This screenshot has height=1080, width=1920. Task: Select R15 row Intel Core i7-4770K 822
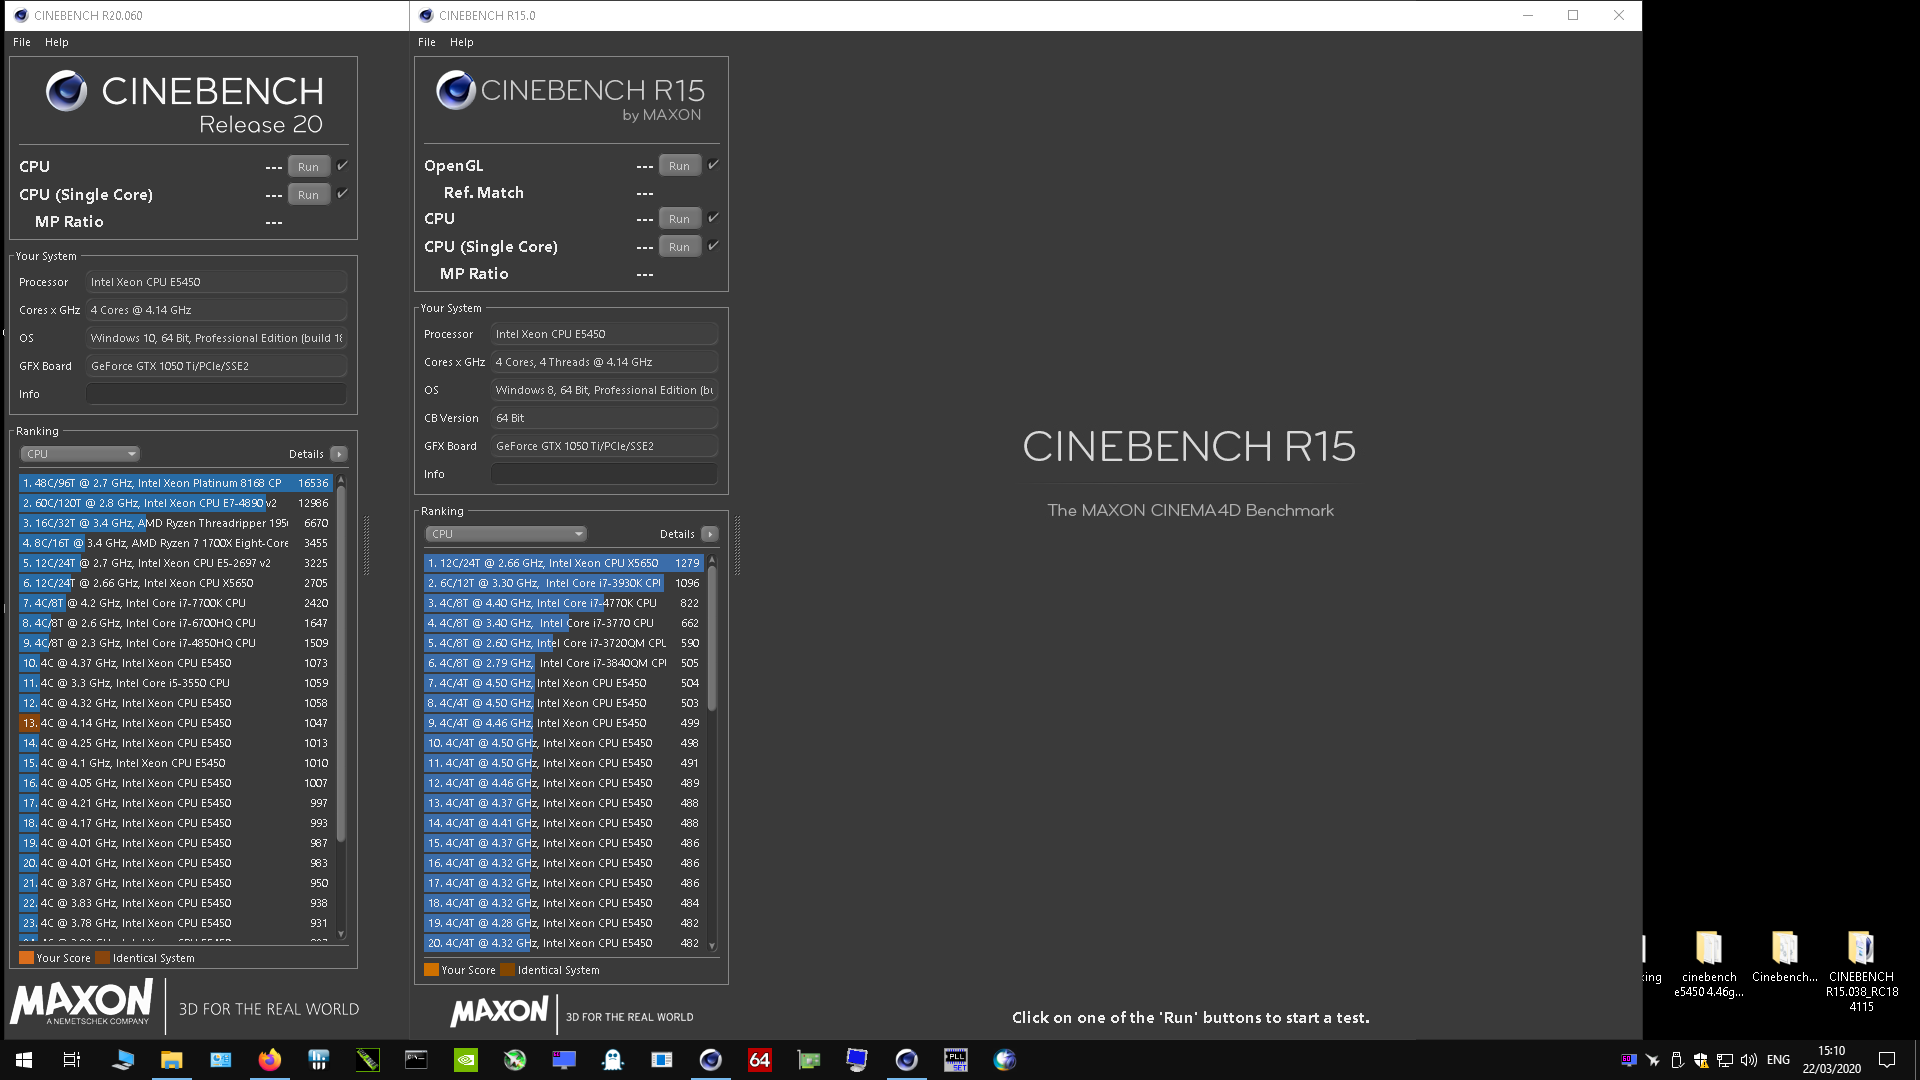(x=564, y=603)
